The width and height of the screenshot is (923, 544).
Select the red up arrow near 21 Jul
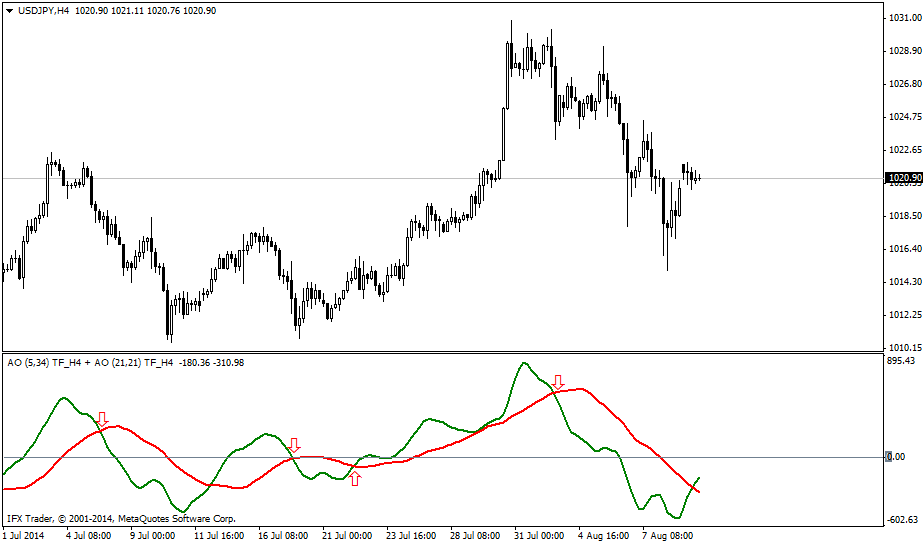point(354,478)
